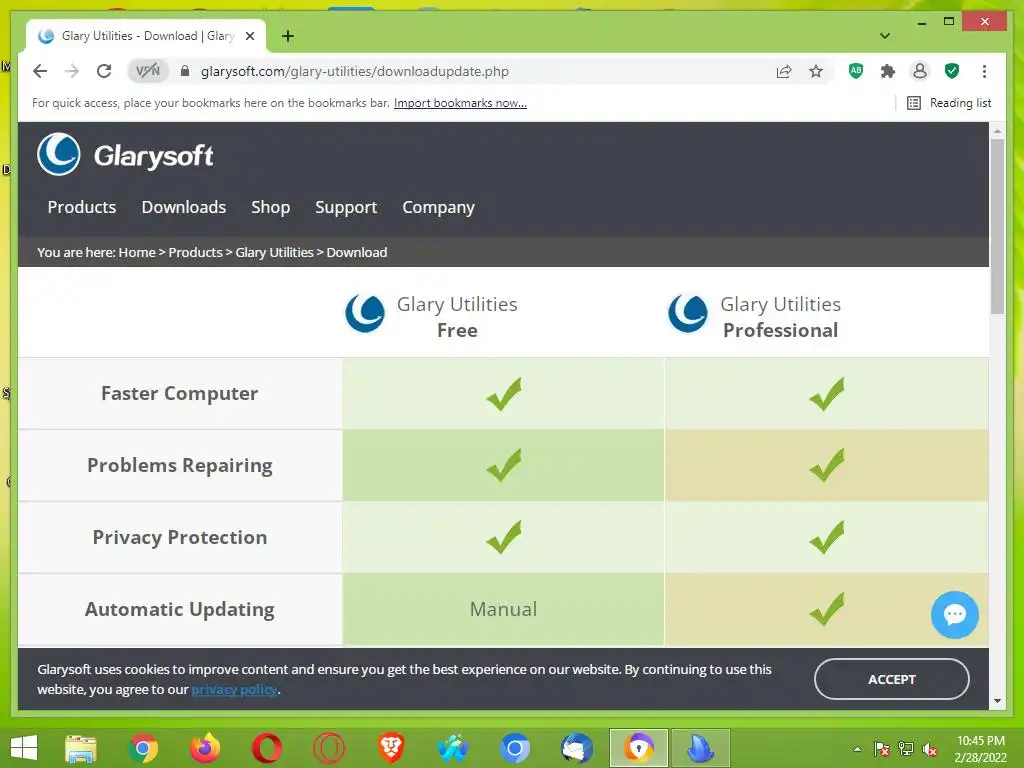
Task: Open the user profile icon
Action: [x=920, y=71]
